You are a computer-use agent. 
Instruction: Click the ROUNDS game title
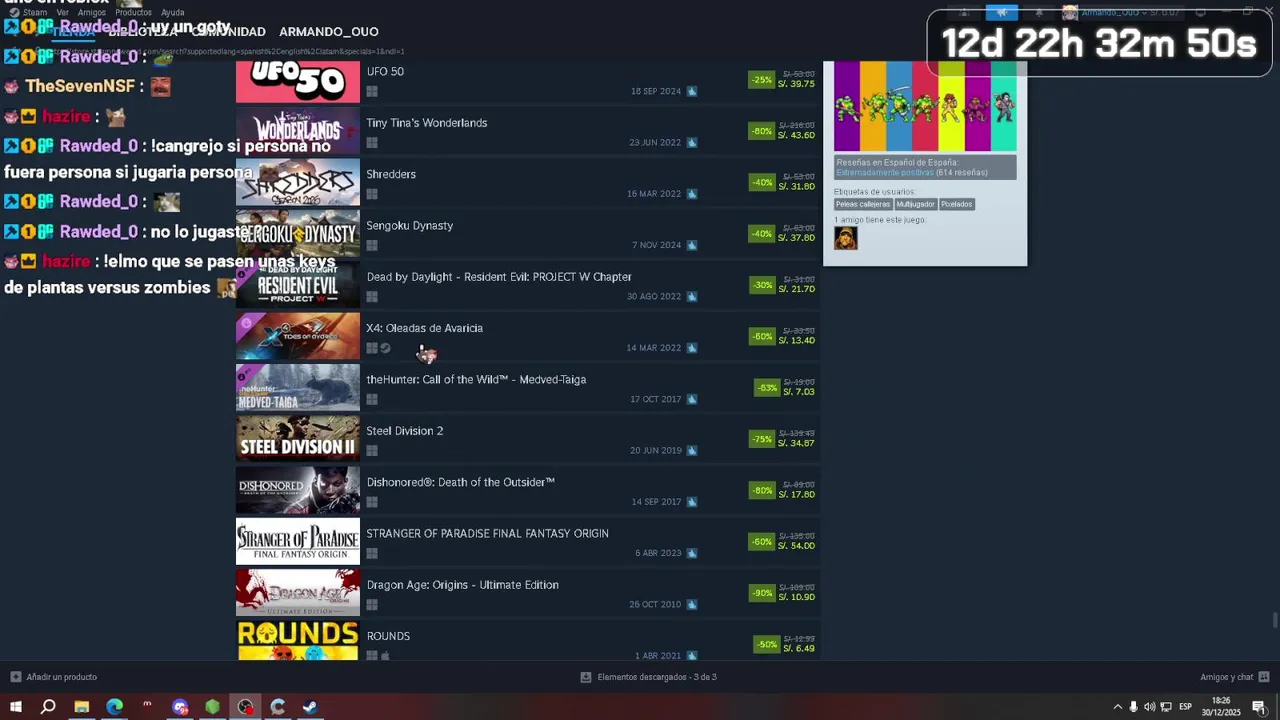(x=388, y=636)
